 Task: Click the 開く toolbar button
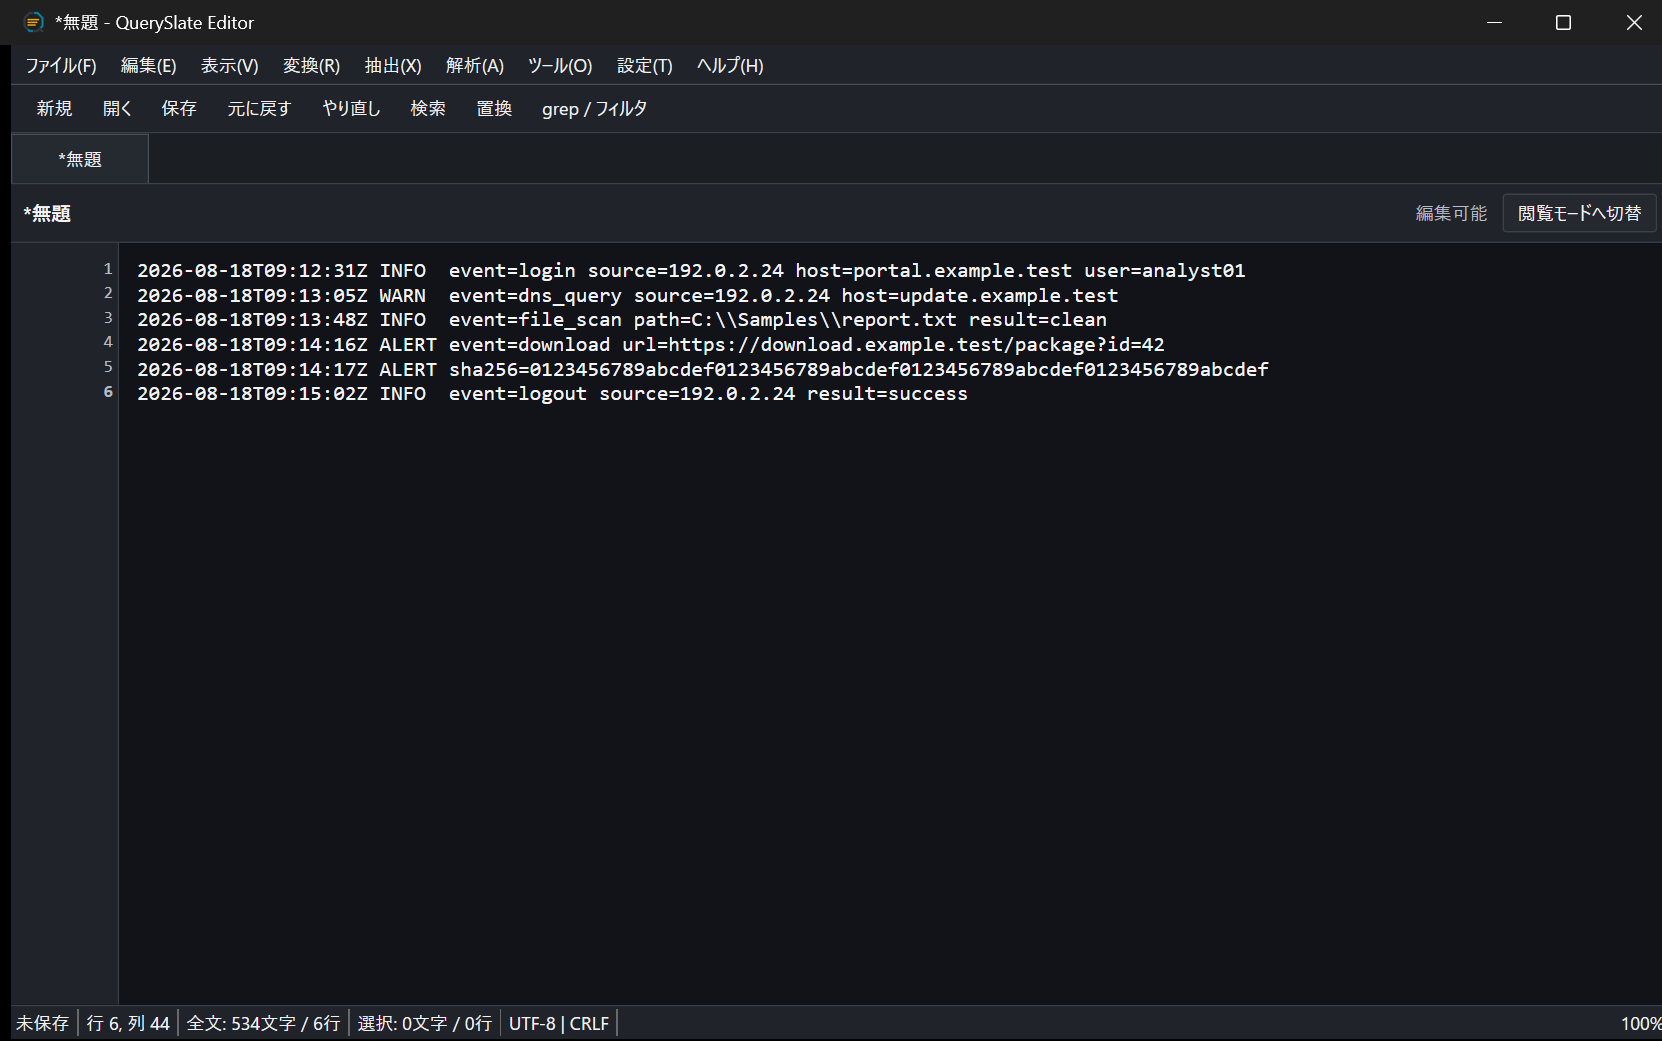(x=117, y=109)
